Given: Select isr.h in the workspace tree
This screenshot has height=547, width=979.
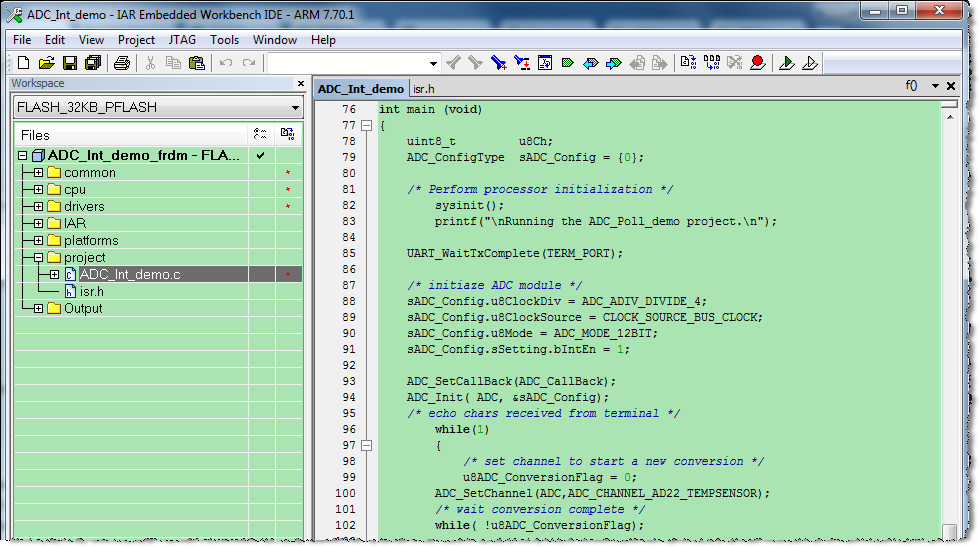Looking at the screenshot, I should pyautogui.click(x=91, y=292).
